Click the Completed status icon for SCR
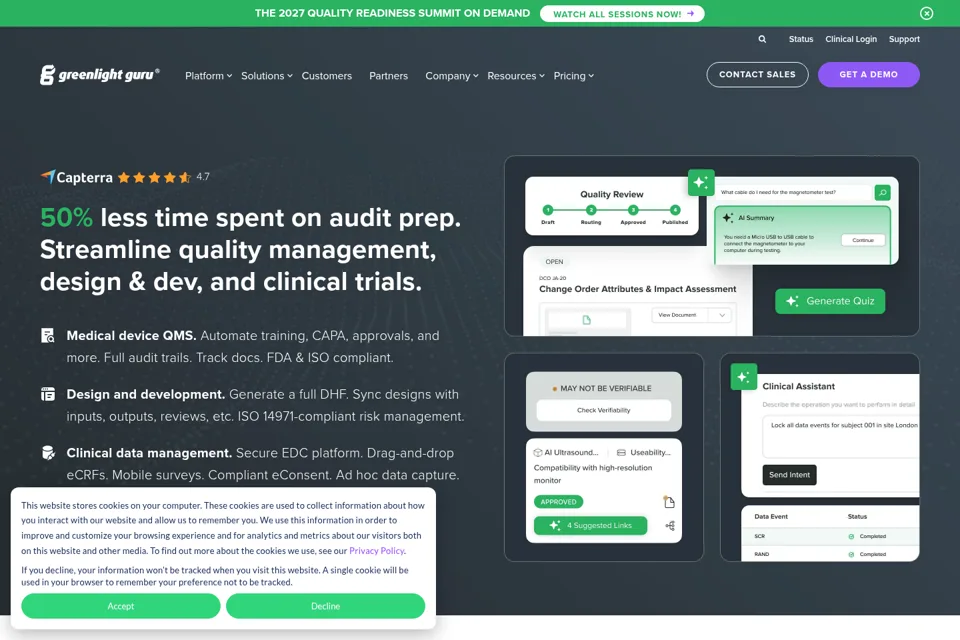This screenshot has height=640, width=960. click(851, 536)
